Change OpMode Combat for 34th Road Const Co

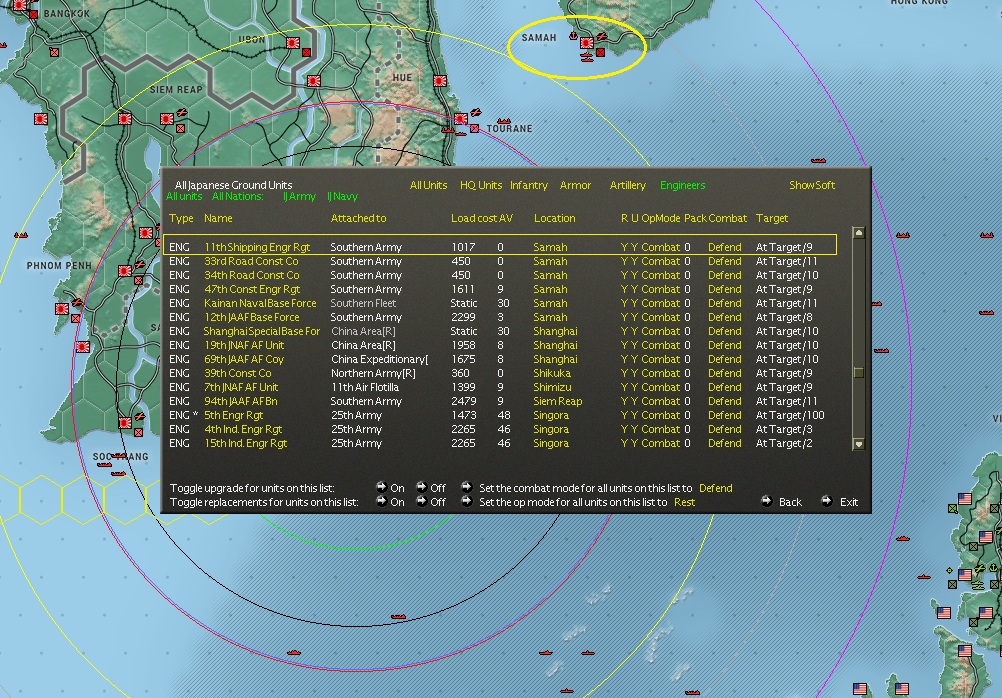661,275
